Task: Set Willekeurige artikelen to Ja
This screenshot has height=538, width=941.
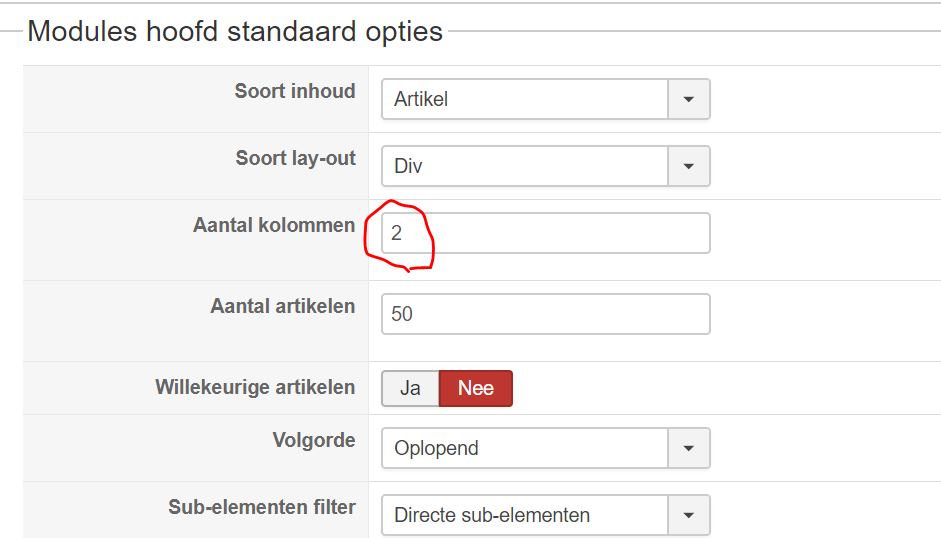Action: click(x=410, y=389)
